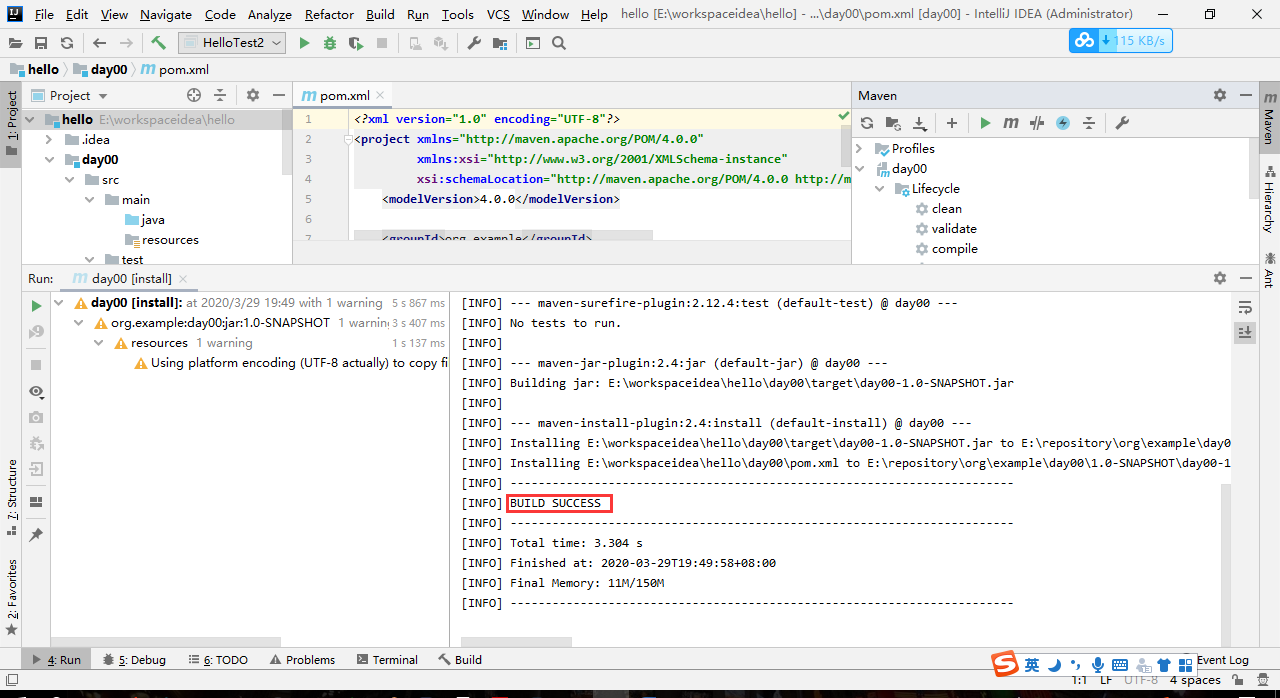This screenshot has width=1280, height=698.
Task: Switch to the Terminal tool window tab
Action: (386, 660)
